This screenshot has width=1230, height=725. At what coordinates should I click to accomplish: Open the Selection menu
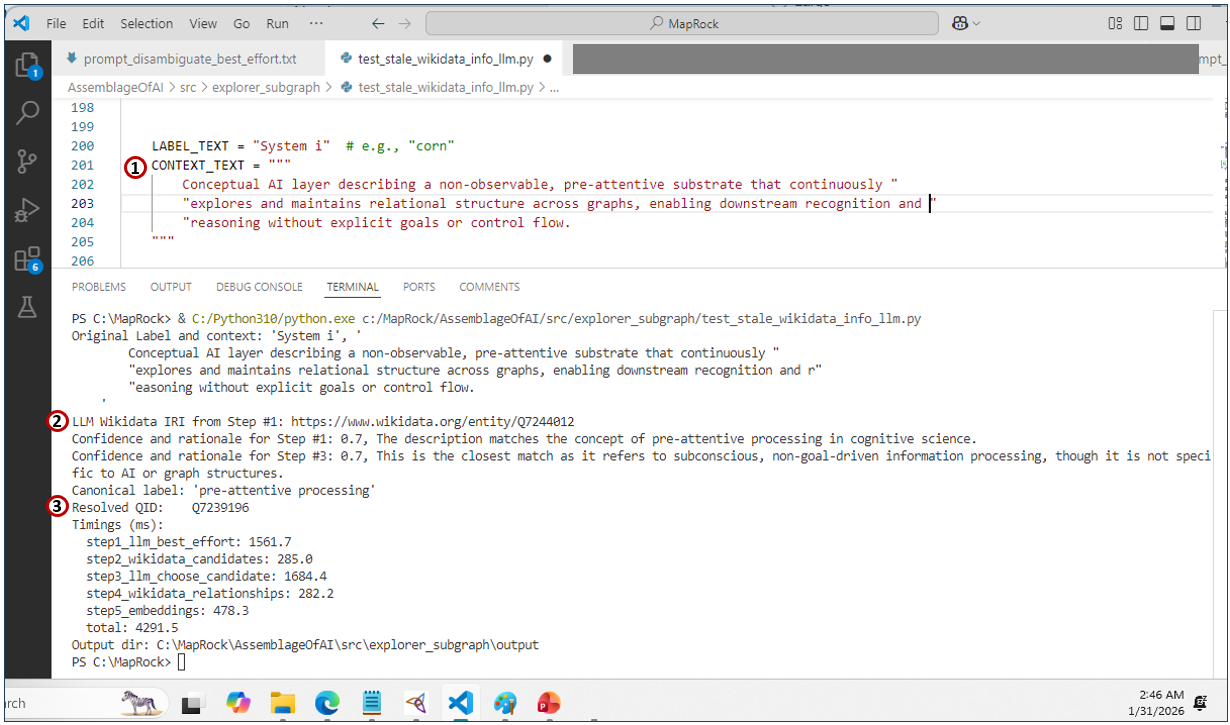(x=146, y=23)
